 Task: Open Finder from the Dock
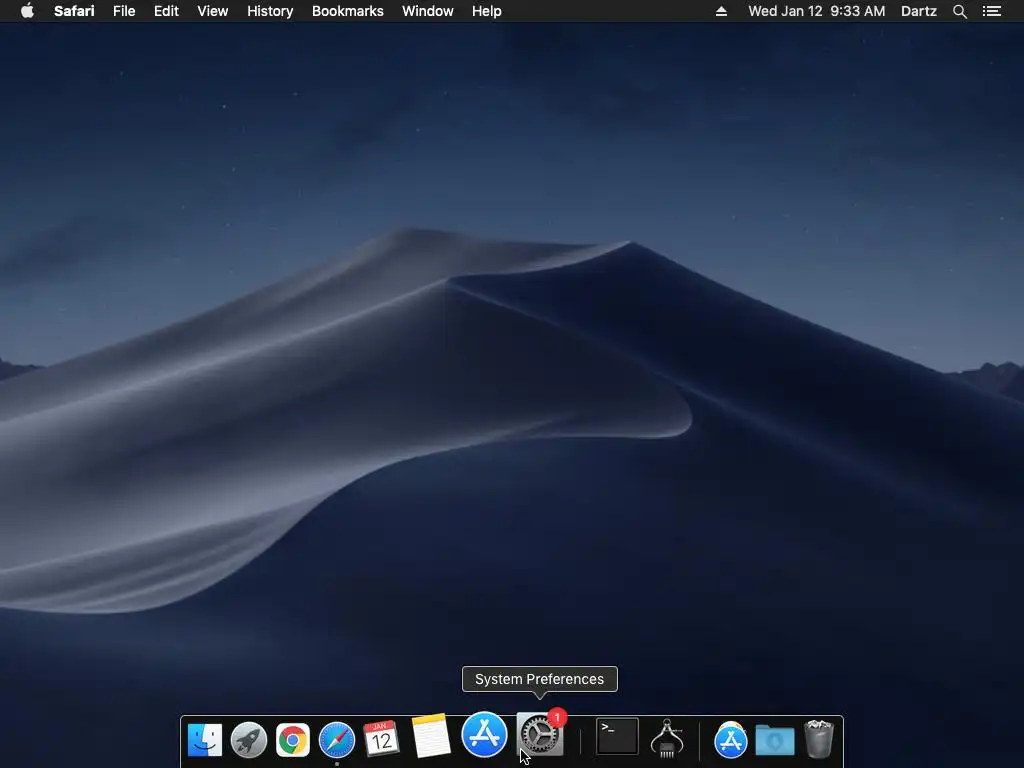(x=204, y=740)
